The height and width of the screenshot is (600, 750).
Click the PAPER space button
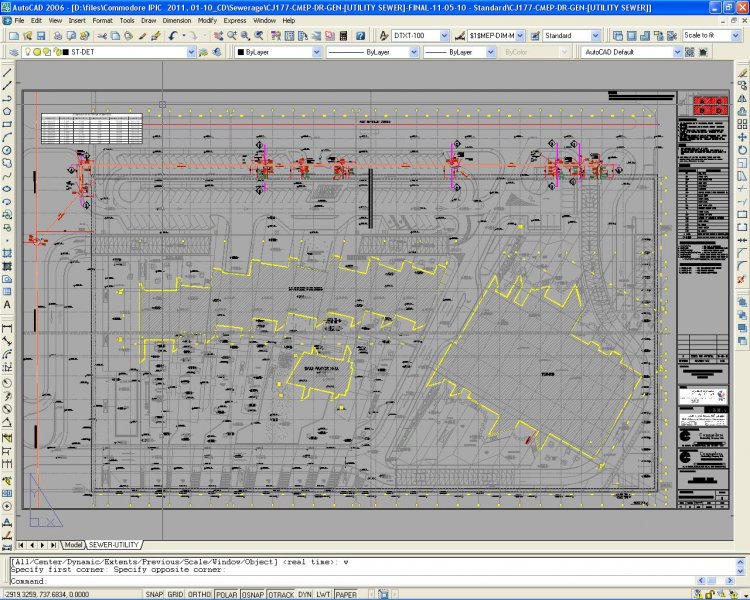pyautogui.click(x=345, y=594)
